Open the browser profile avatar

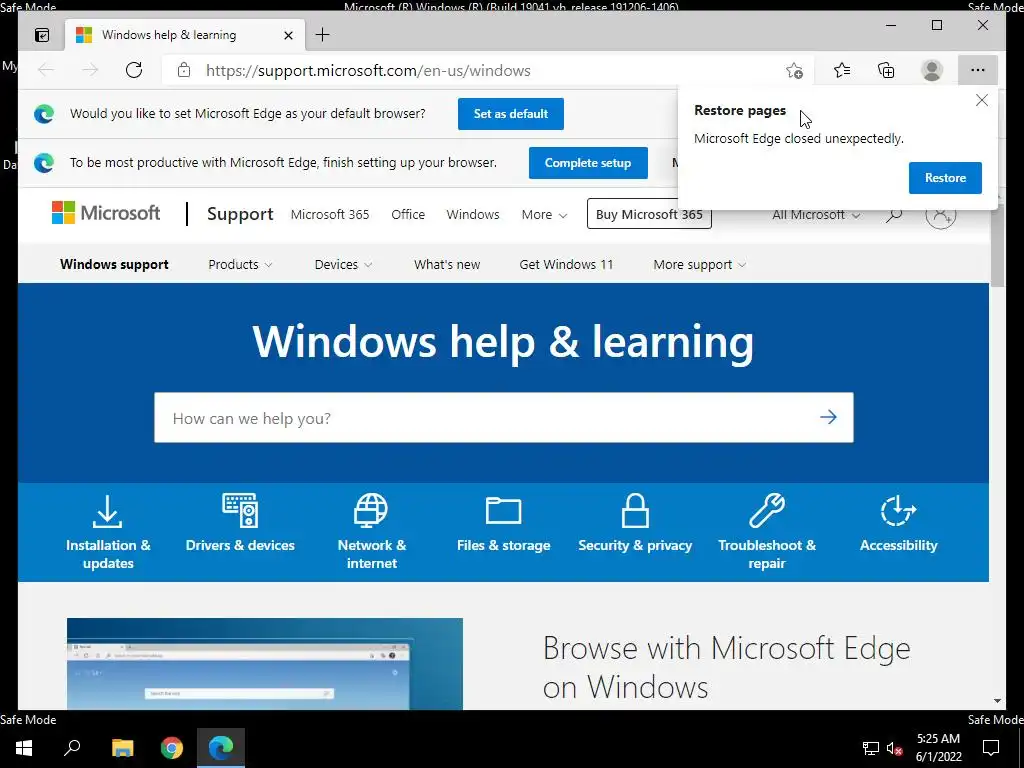pyautogui.click(x=932, y=70)
